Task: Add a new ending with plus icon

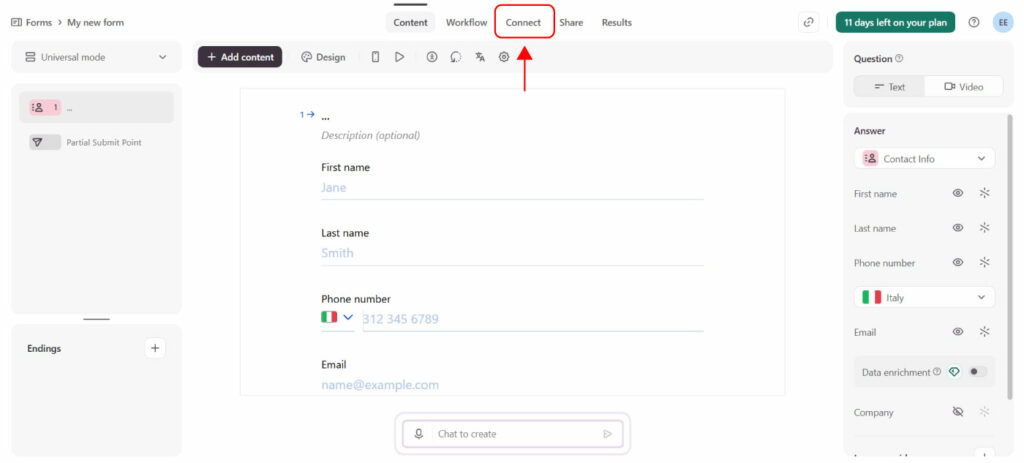Action: click(x=155, y=348)
